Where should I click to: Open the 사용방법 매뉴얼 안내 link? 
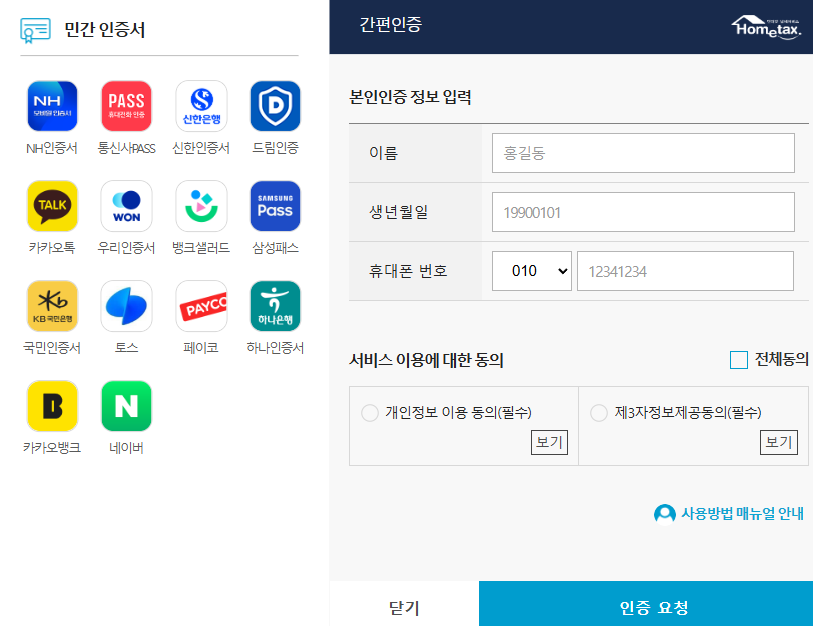tap(742, 513)
